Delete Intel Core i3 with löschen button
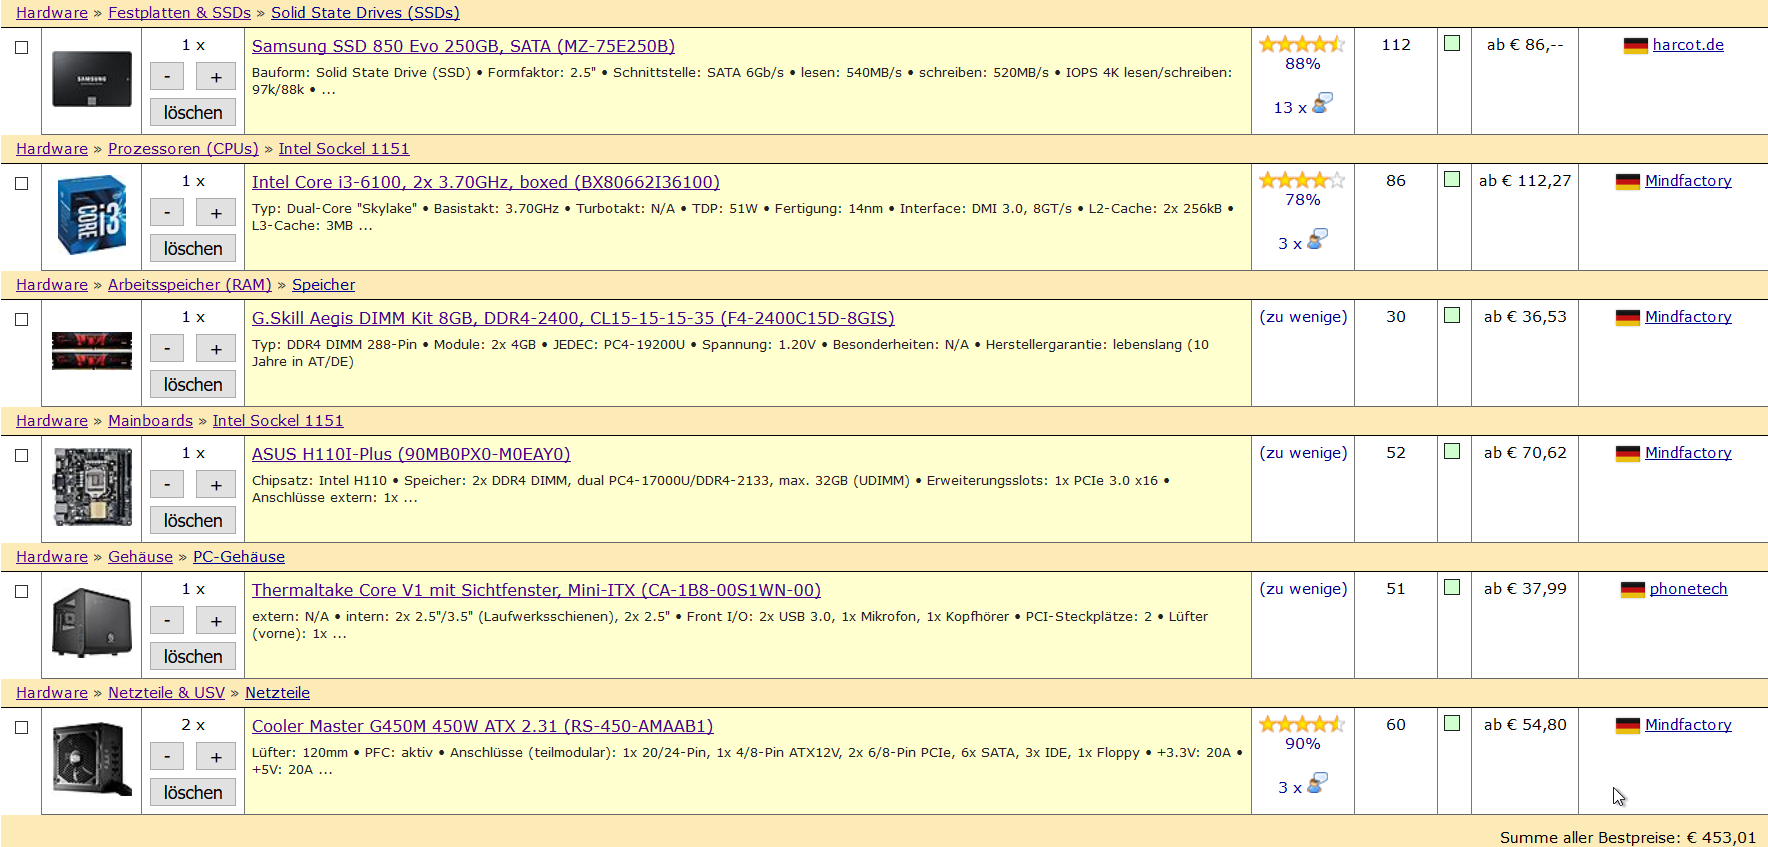 (x=193, y=248)
